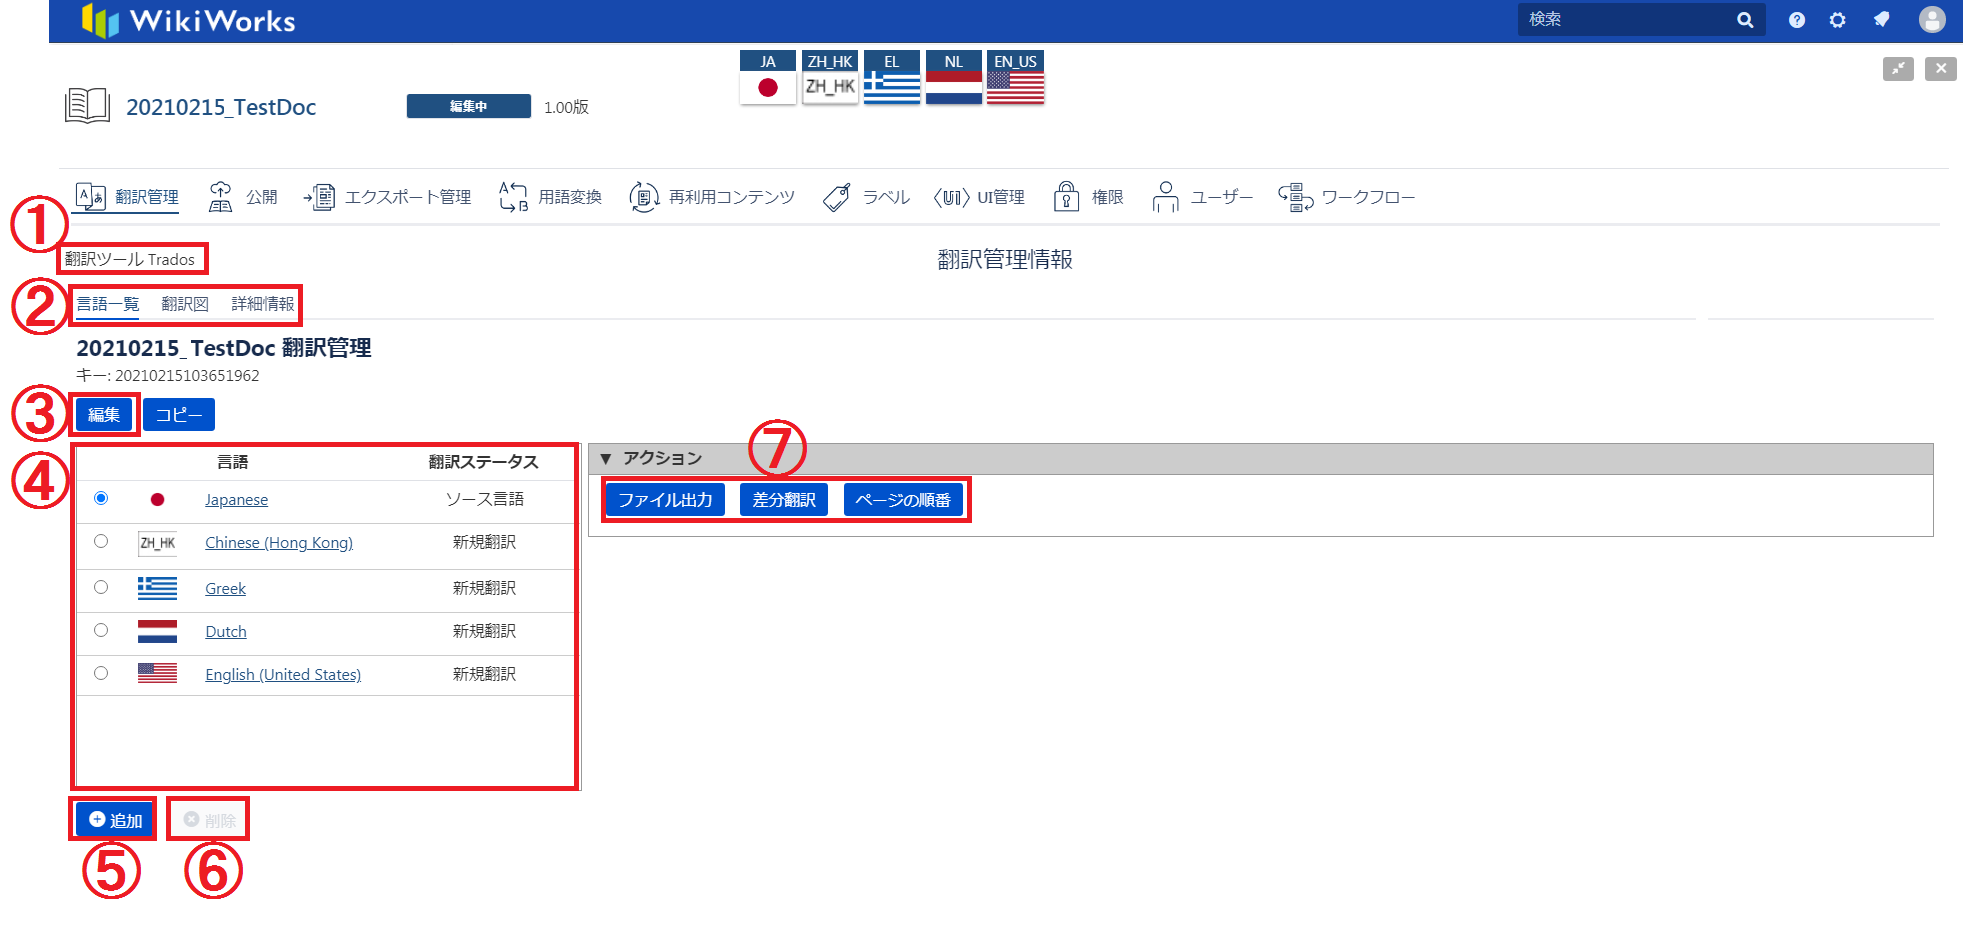Open settings gear icon in header
Viewport: 1963px width, 925px height.
pos(1837,20)
